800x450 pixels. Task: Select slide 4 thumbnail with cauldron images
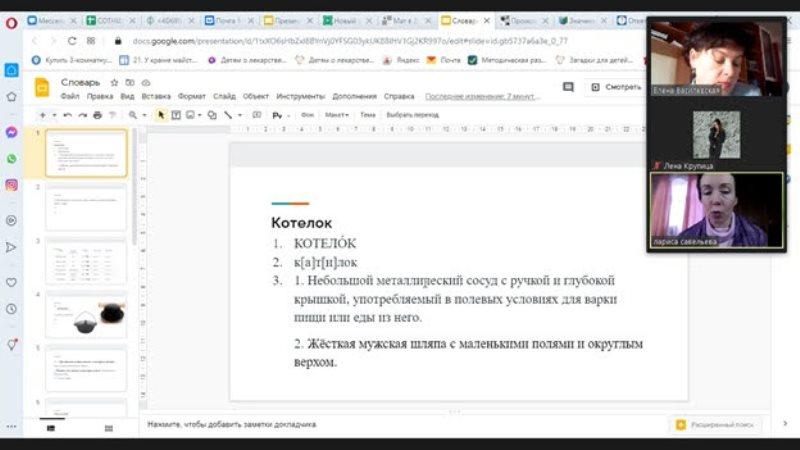click(86, 315)
